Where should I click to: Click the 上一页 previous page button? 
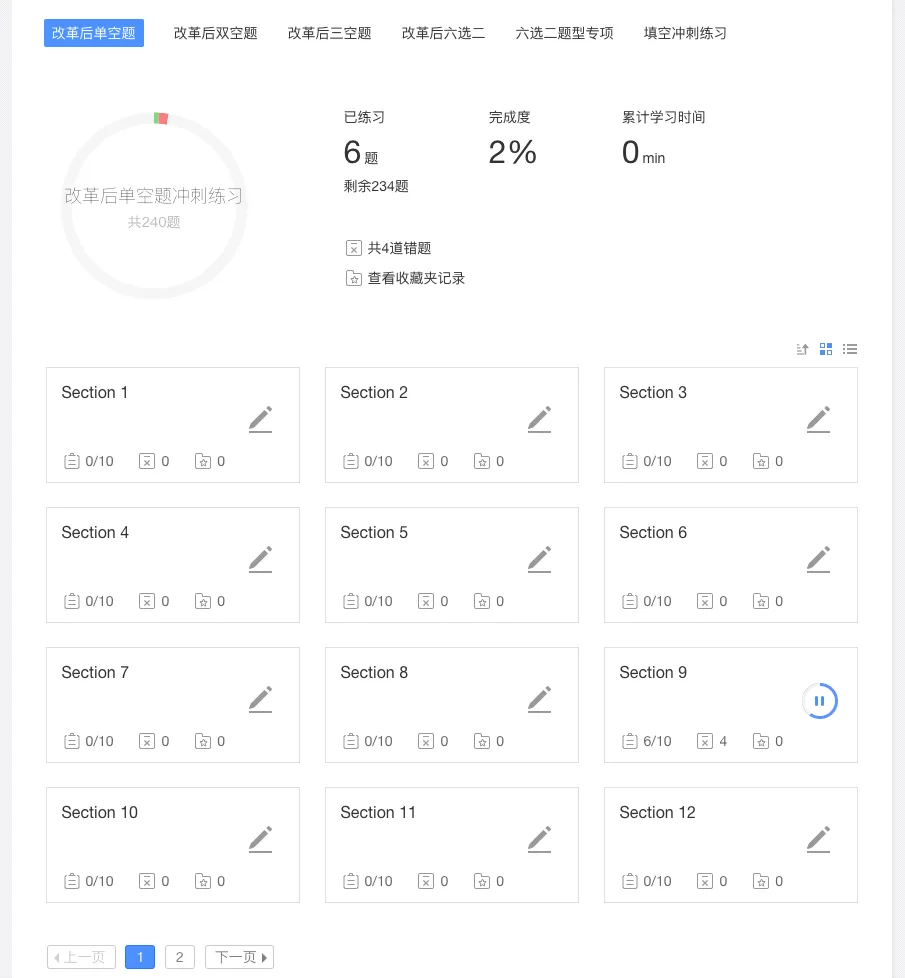pyautogui.click(x=81, y=957)
